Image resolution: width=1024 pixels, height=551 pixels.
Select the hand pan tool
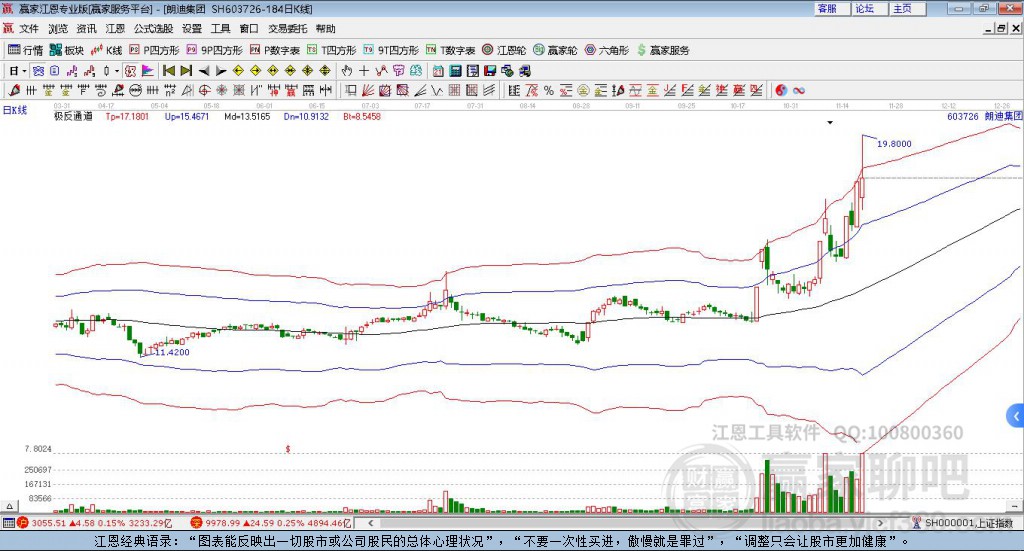(x=346, y=71)
